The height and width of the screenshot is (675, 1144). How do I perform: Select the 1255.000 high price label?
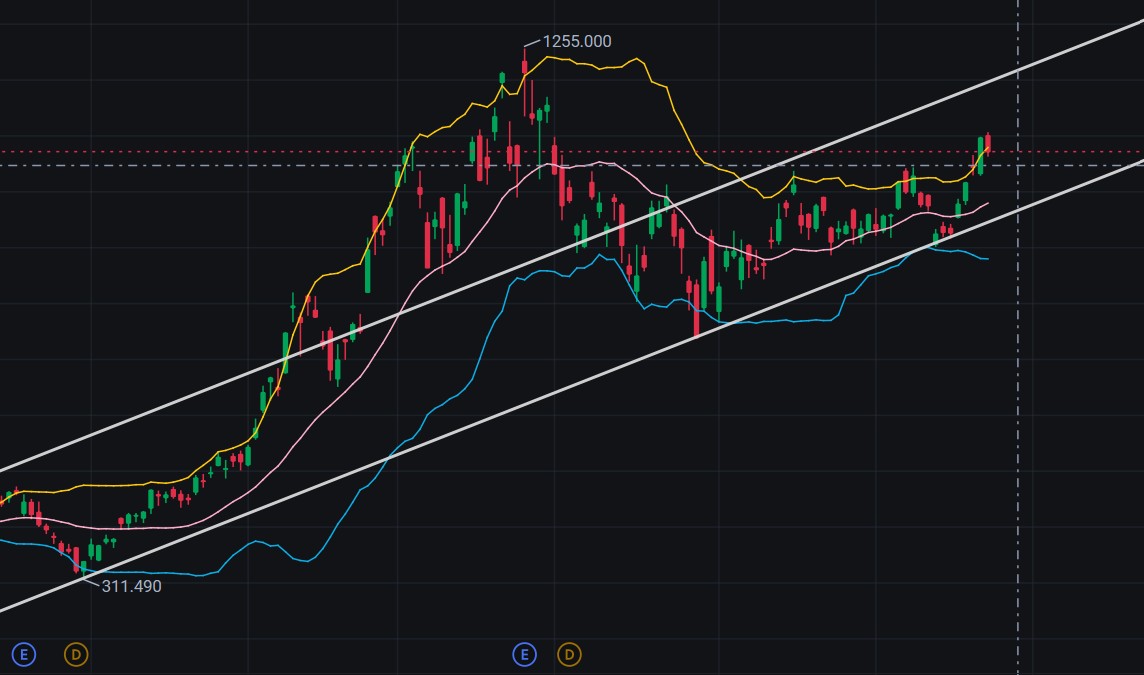tap(577, 42)
